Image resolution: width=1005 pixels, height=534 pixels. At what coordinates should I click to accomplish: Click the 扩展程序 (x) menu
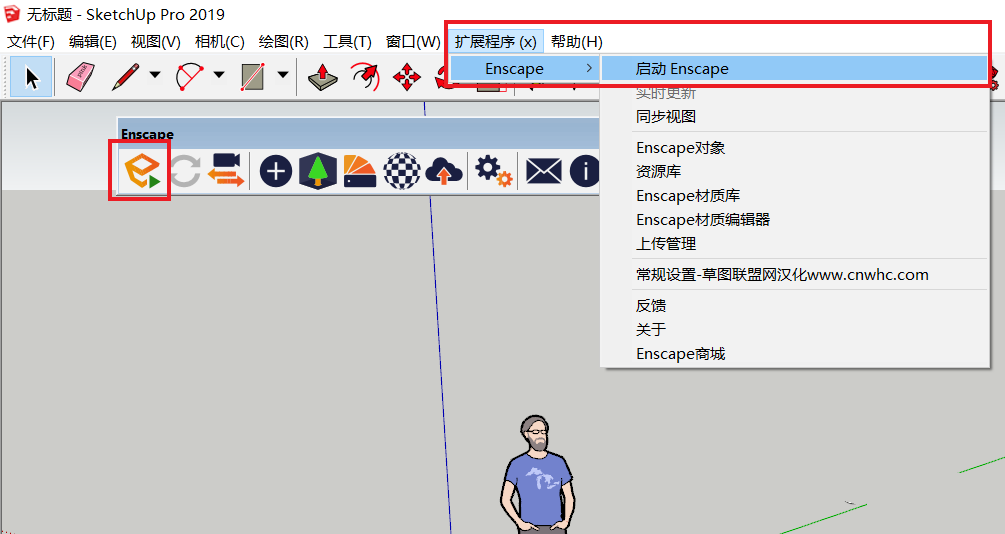(495, 42)
